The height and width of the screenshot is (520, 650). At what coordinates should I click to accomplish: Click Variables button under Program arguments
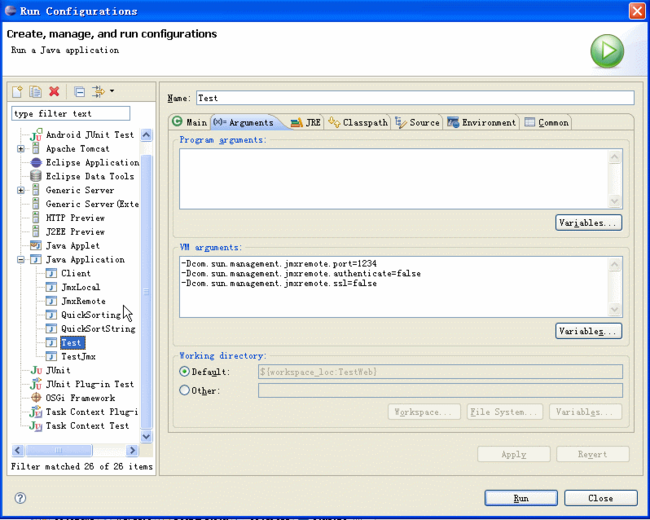[x=588, y=223]
